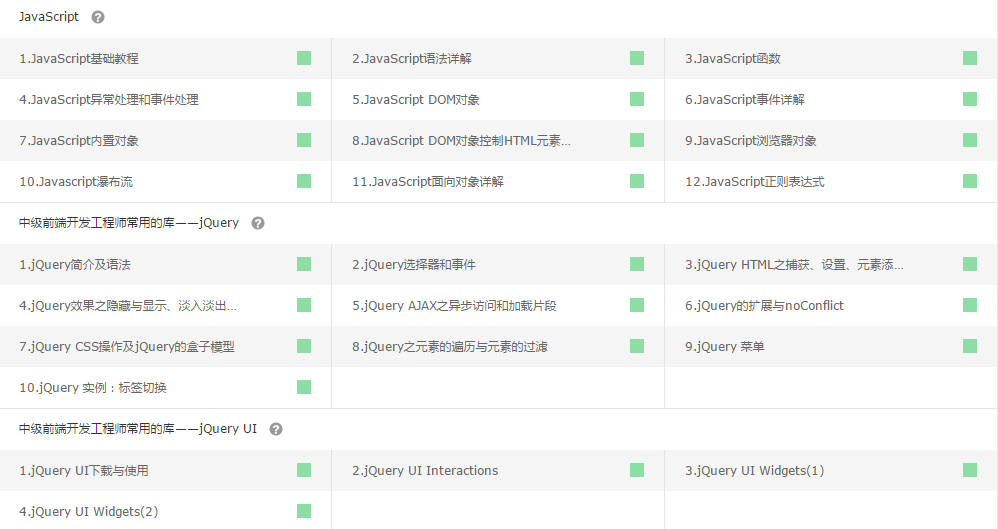Click green square next to 3.JavaScript函数

pyautogui.click(x=970, y=58)
